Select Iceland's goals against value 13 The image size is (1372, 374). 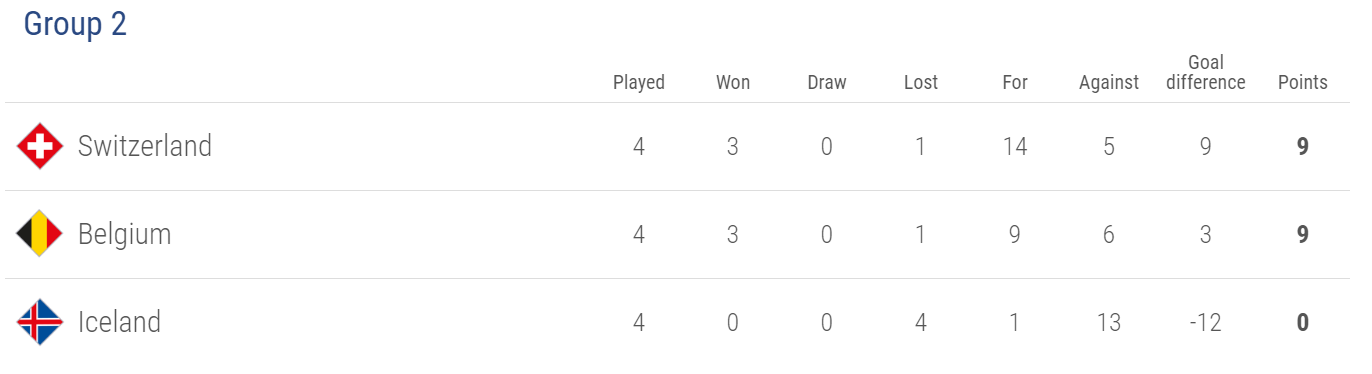pos(1109,323)
